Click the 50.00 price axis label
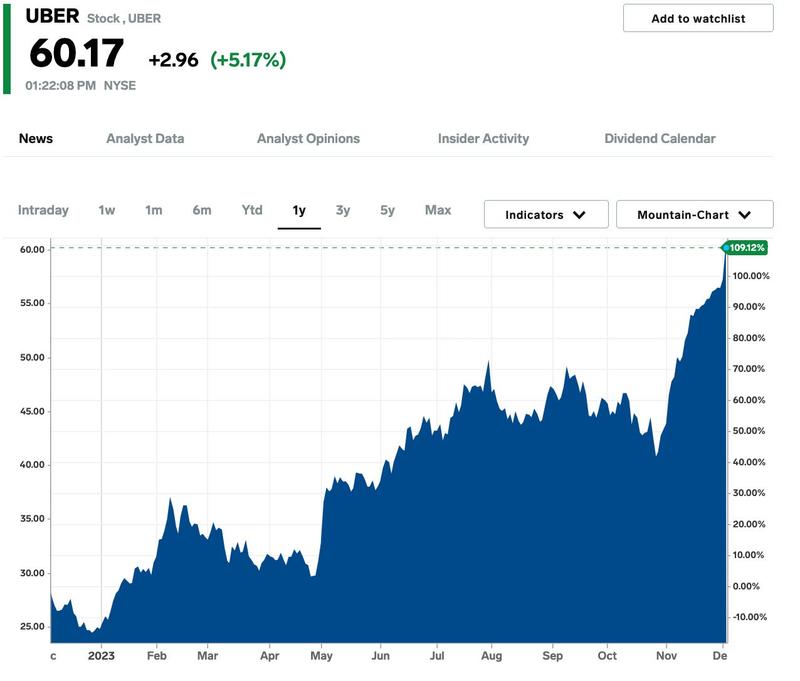The height and width of the screenshot is (681, 800). tap(32, 358)
